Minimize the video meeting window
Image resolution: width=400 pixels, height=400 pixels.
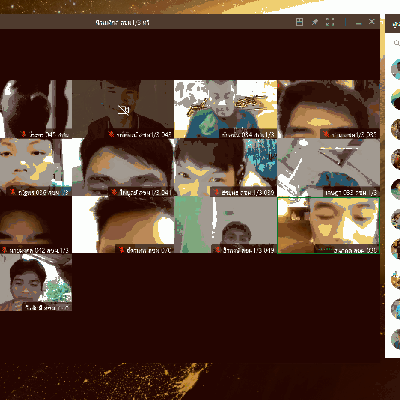pyautogui.click(x=358, y=23)
